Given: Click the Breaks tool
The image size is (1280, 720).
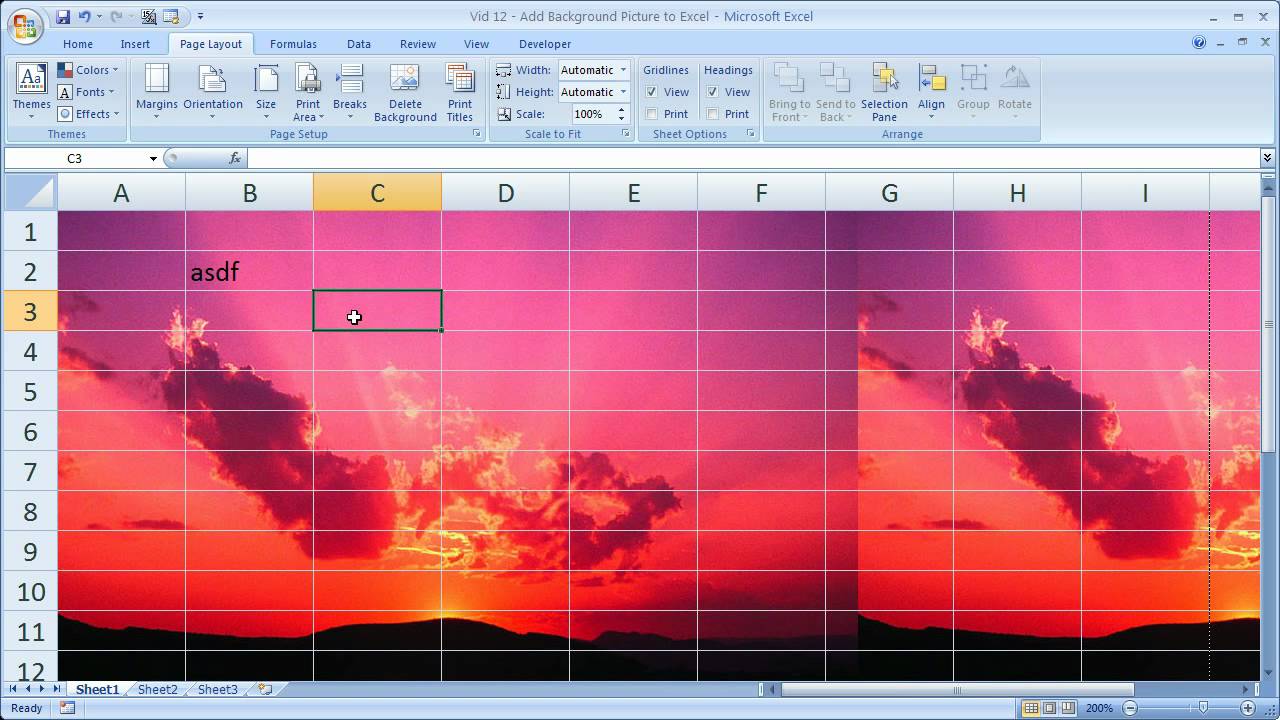Looking at the screenshot, I should click(349, 91).
